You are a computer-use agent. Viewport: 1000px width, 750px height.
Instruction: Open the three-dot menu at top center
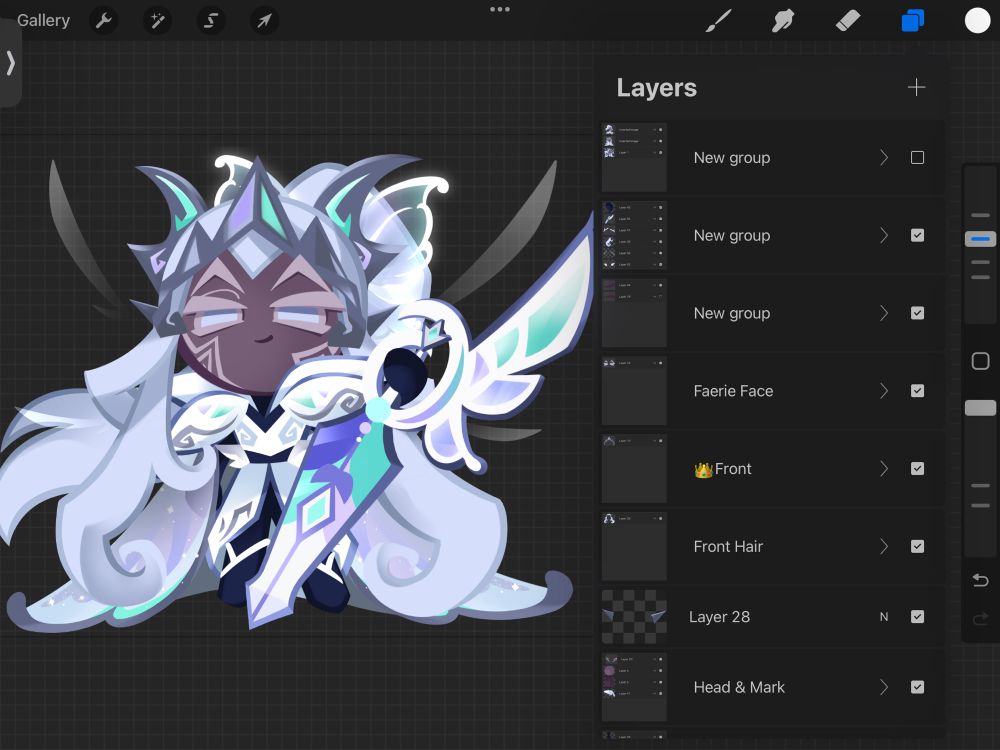click(500, 10)
